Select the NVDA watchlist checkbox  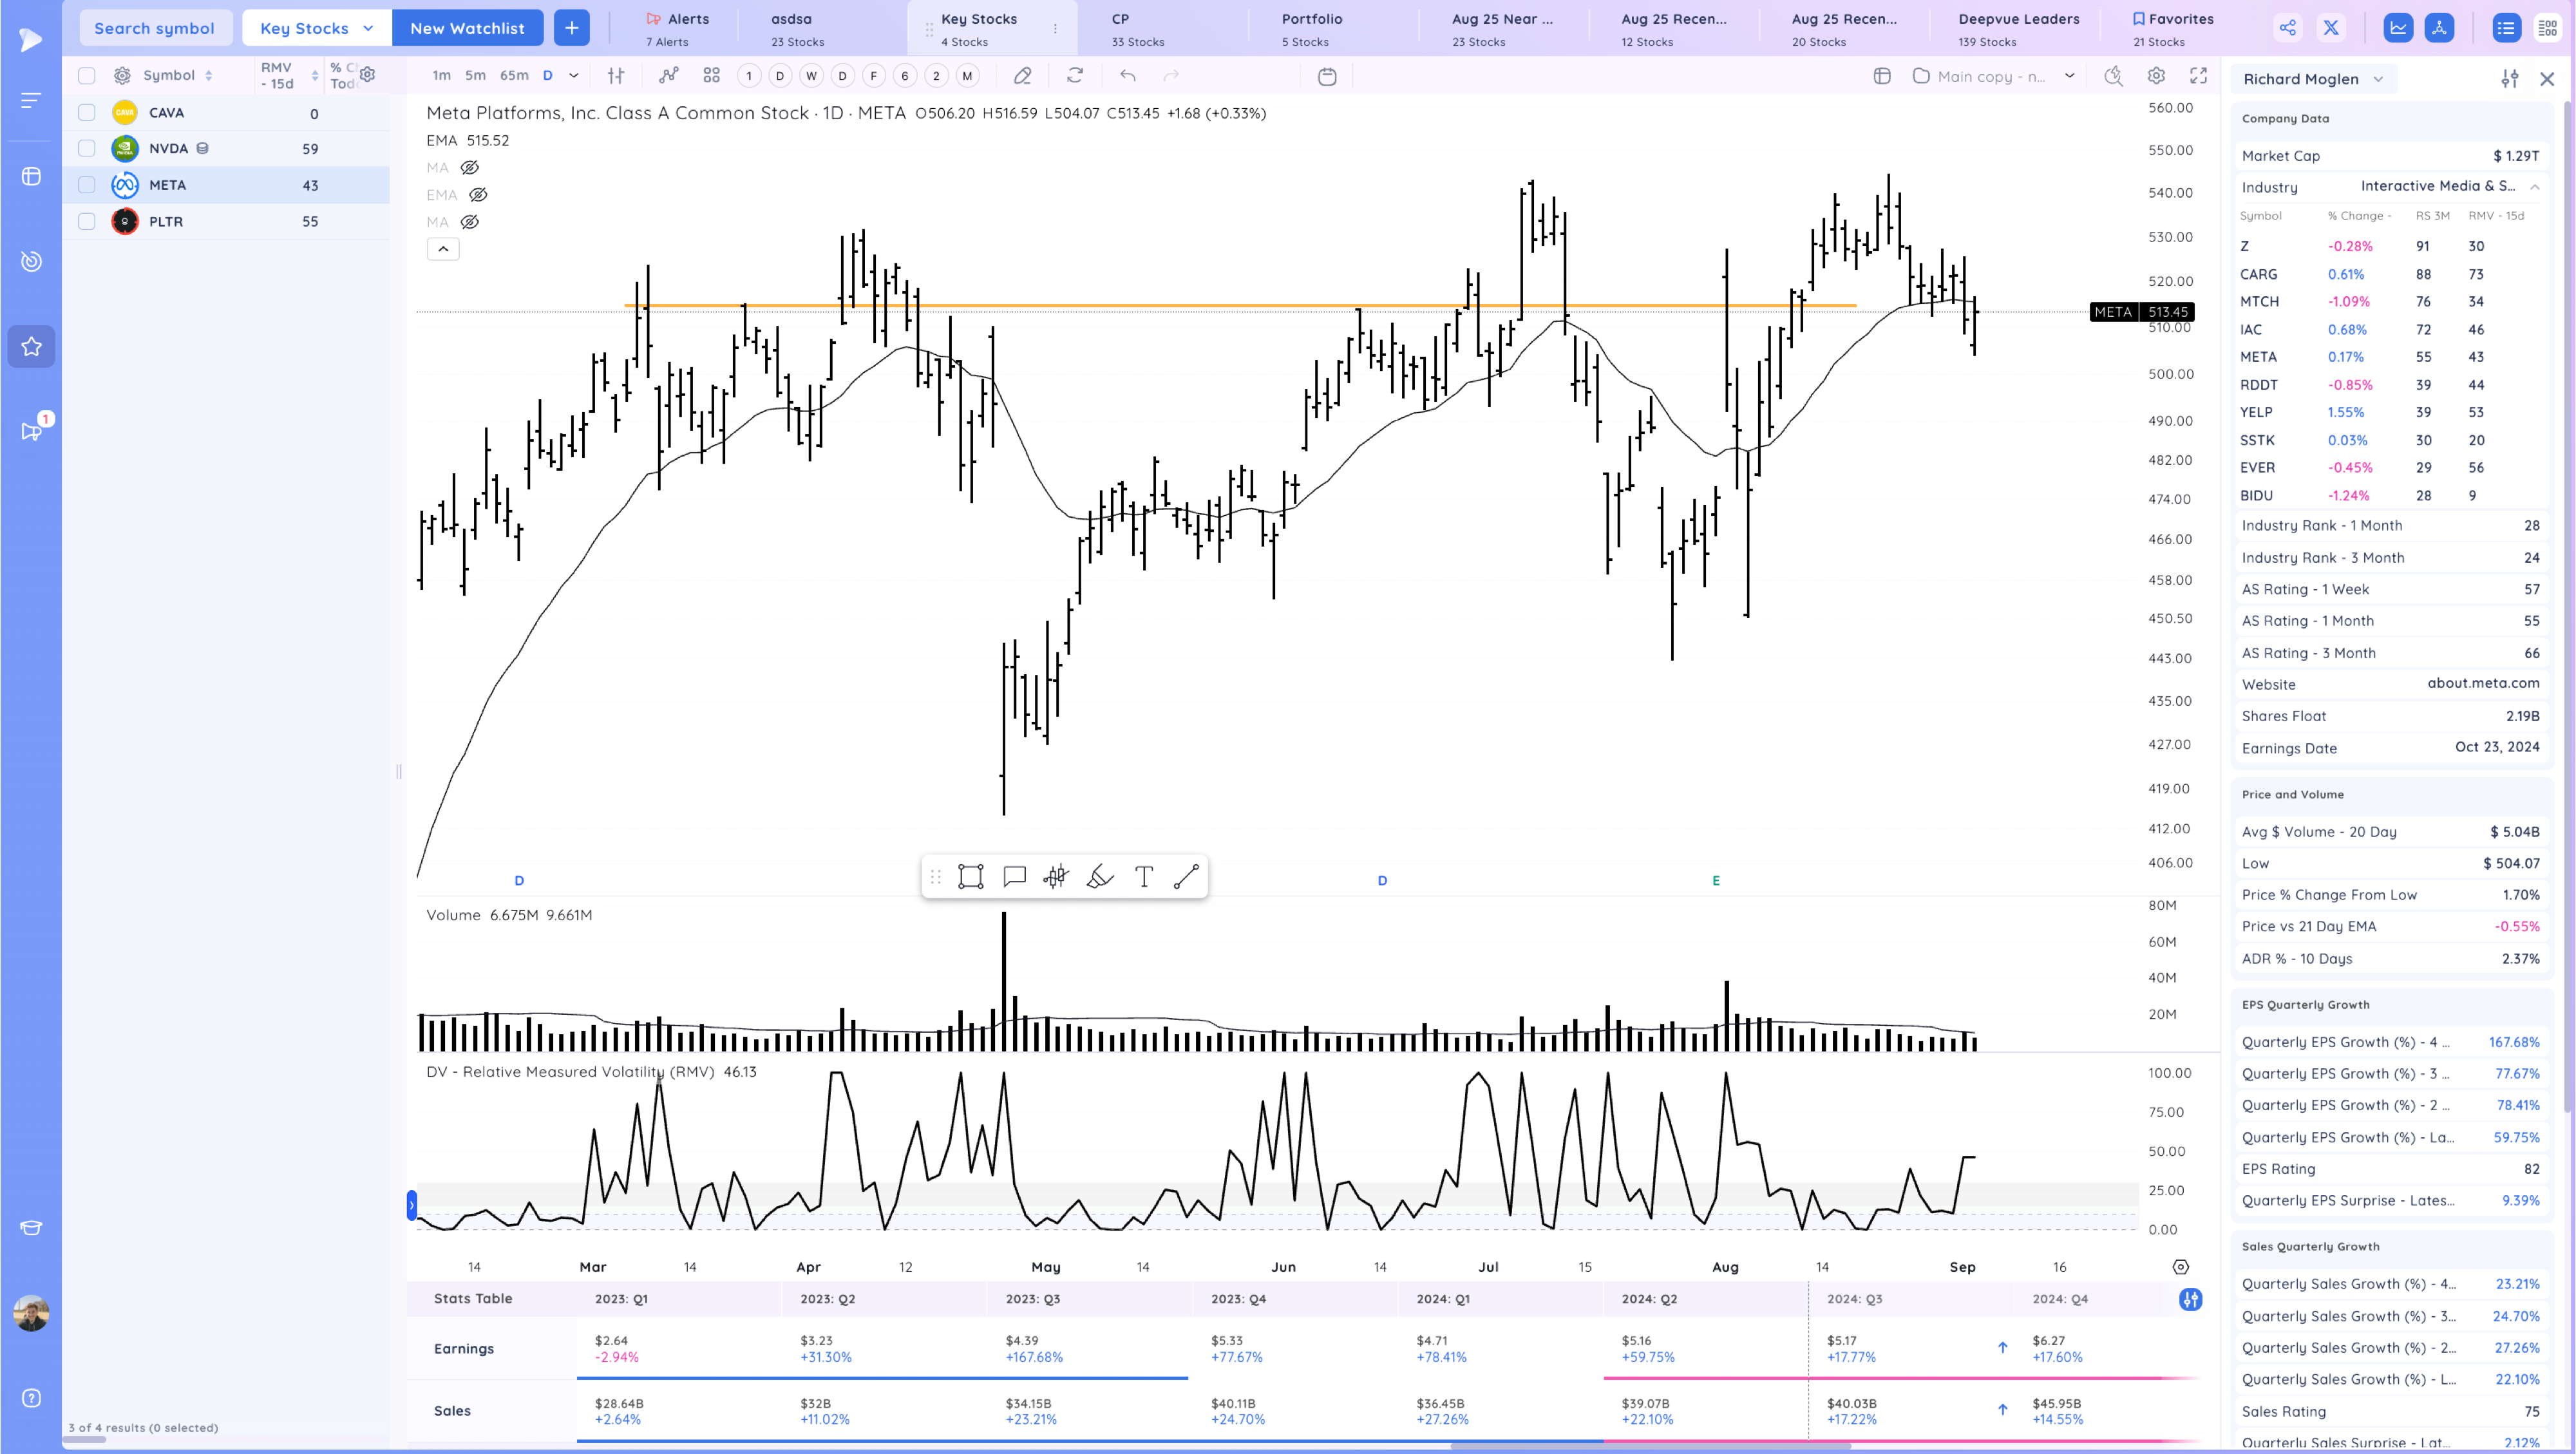tap(87, 148)
